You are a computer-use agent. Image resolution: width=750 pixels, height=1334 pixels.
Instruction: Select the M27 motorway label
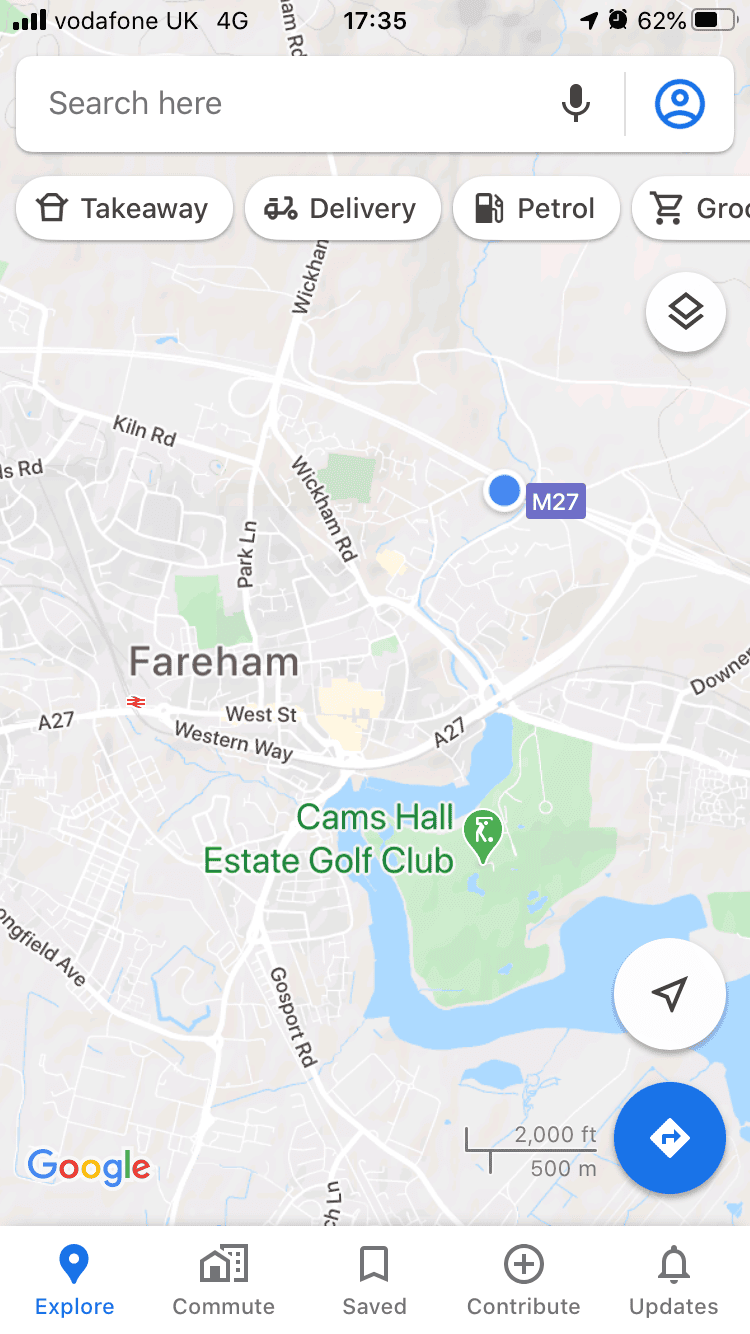555,501
